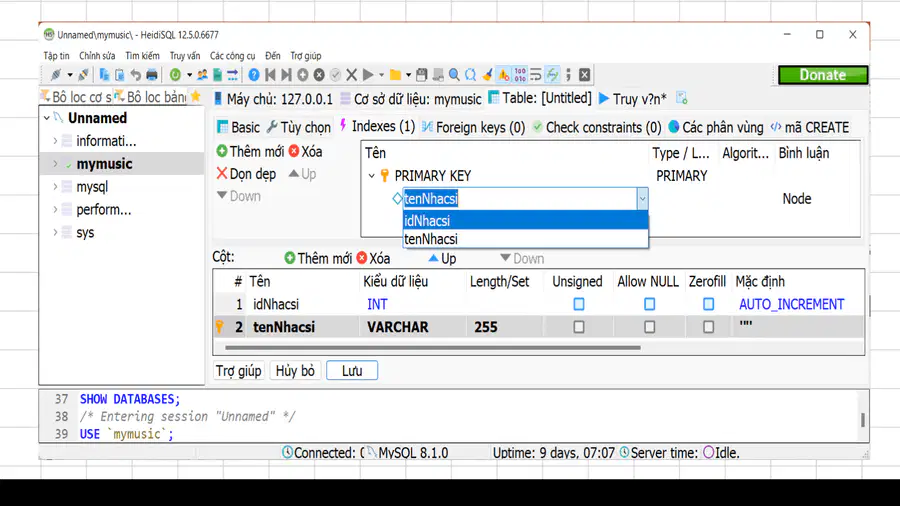Toggle Unsigned checkbox for tenNhacsi
The width and height of the screenshot is (900, 506).
pyautogui.click(x=579, y=327)
